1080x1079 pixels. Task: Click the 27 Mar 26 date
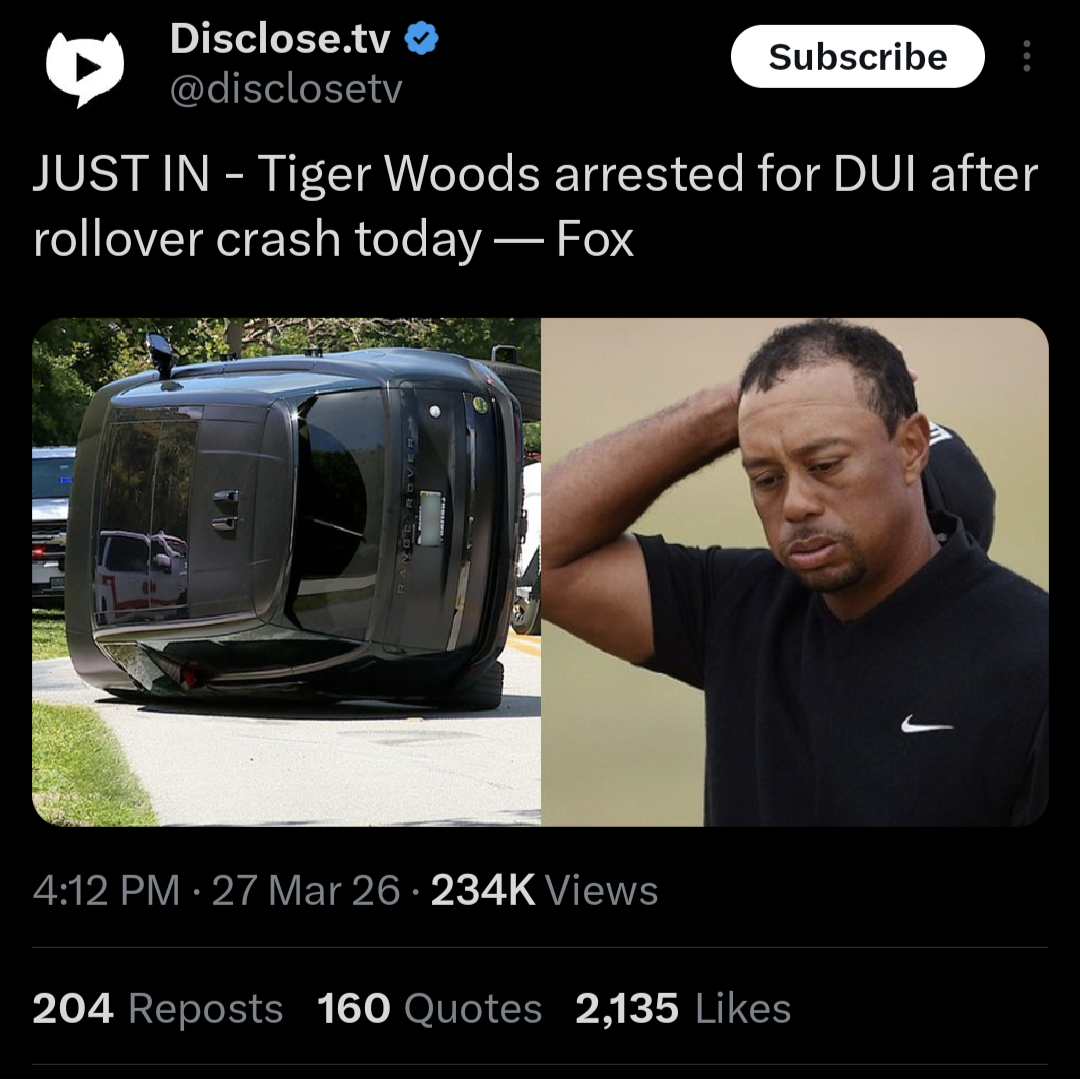click(x=306, y=890)
